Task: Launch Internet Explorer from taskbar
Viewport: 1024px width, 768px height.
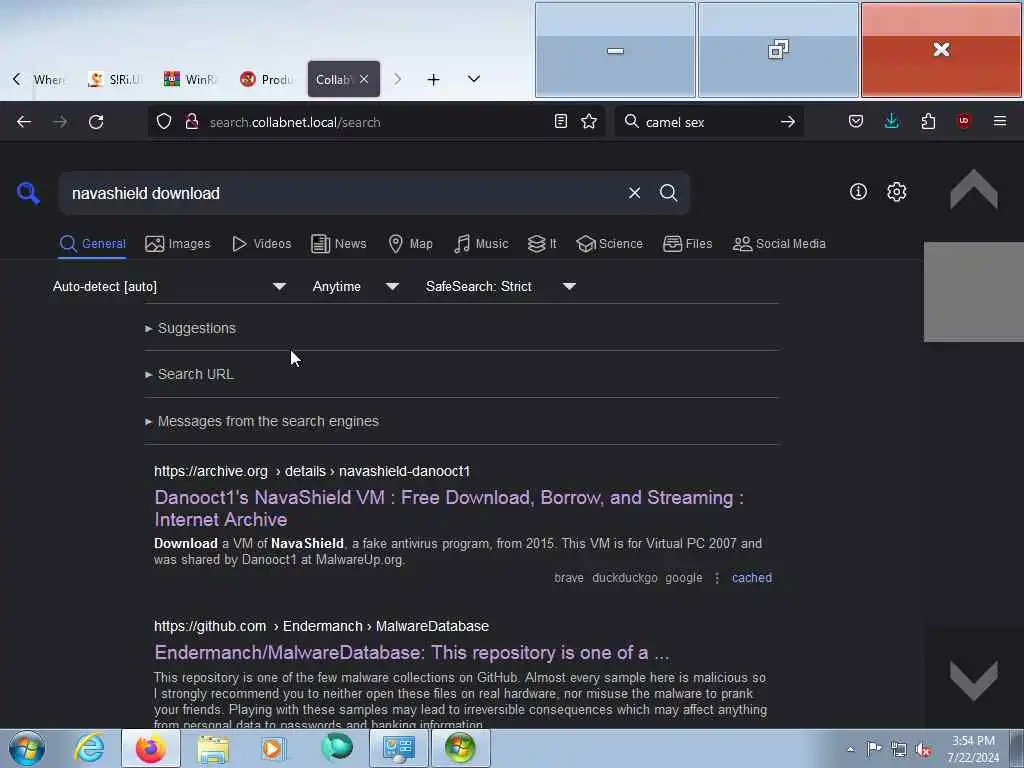Action: click(x=89, y=748)
